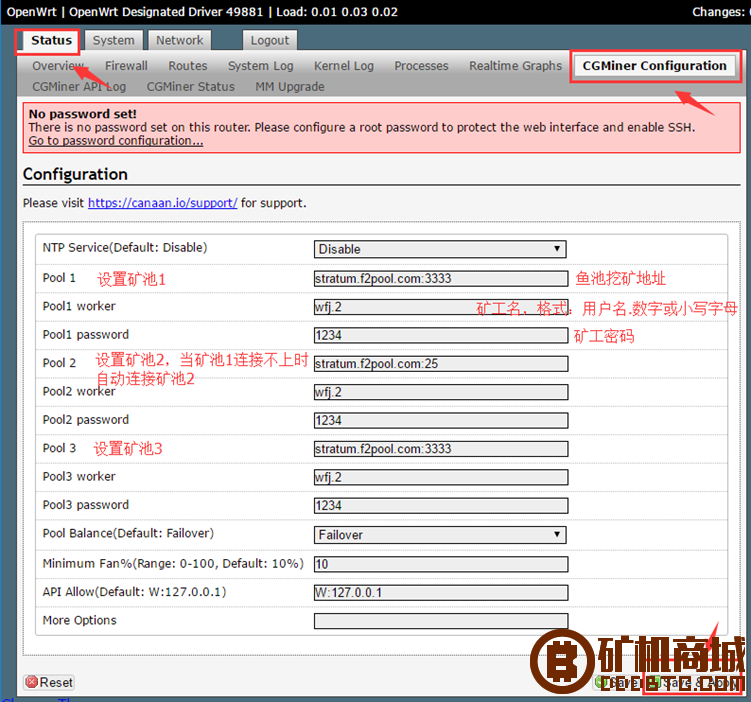The height and width of the screenshot is (702, 751).
Task: Open the Firewall status page
Action: pyautogui.click(x=126, y=66)
